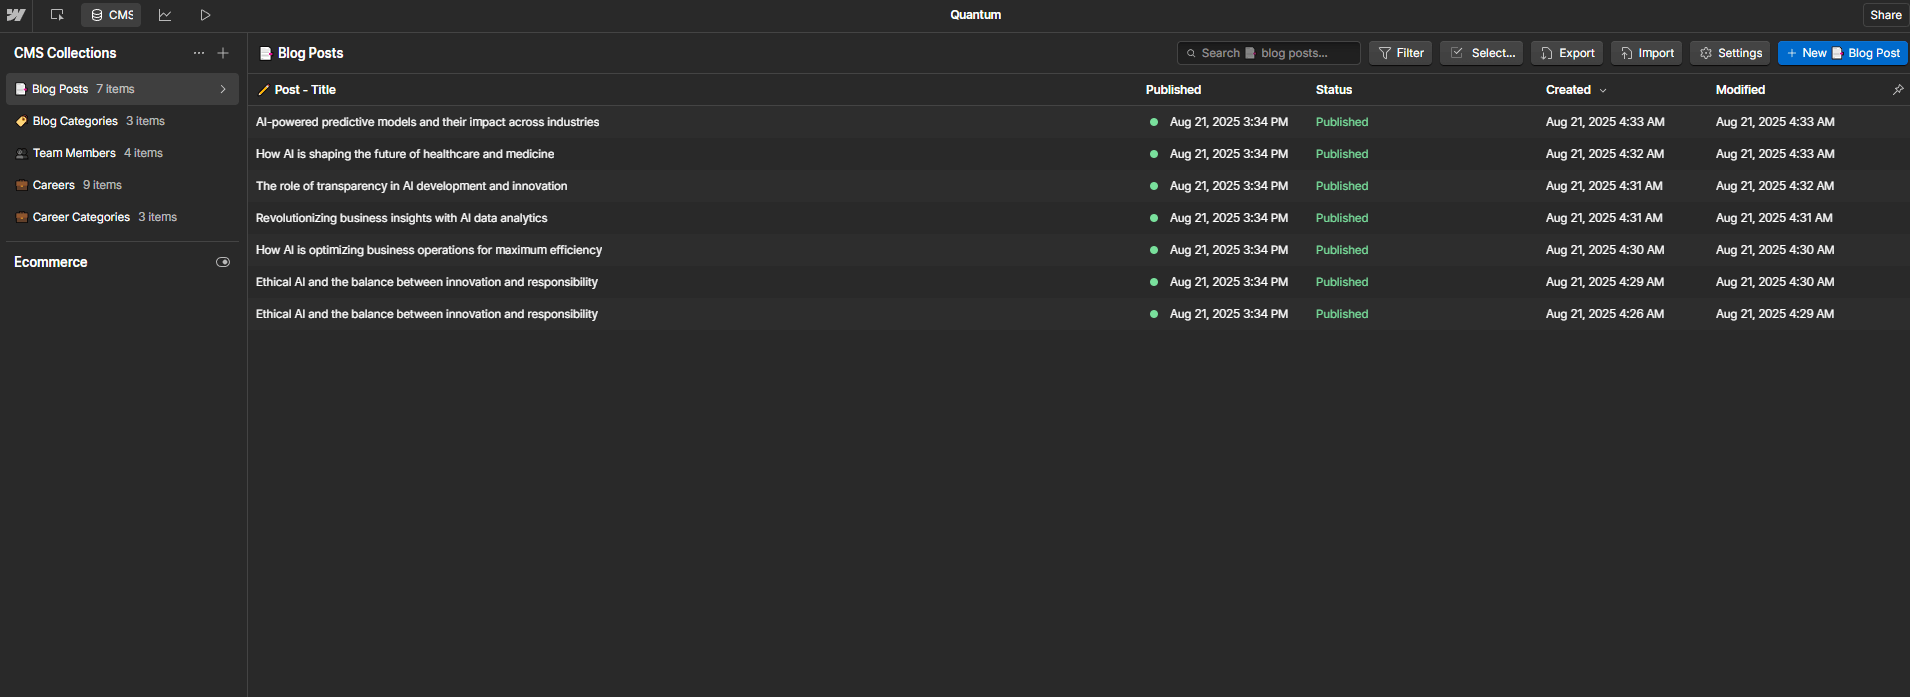1910x697 pixels.
Task: Click Published status of 'AI-powered predictive models' row
Action: [1342, 122]
